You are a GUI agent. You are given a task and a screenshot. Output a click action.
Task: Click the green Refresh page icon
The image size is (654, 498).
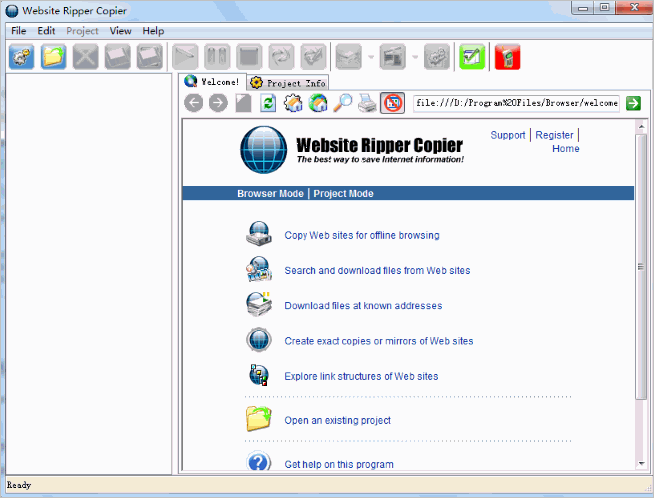[x=268, y=103]
